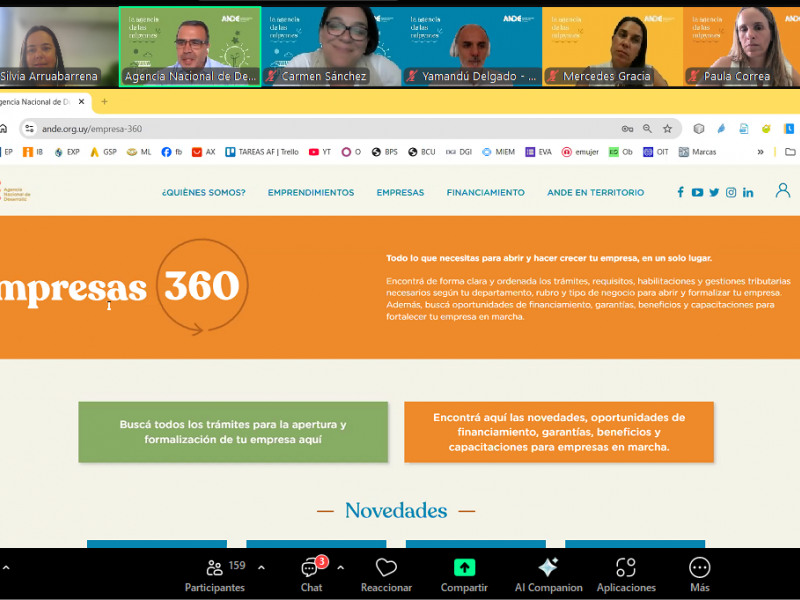
Task: Open the Zoom Chat panel
Action: coord(311,576)
